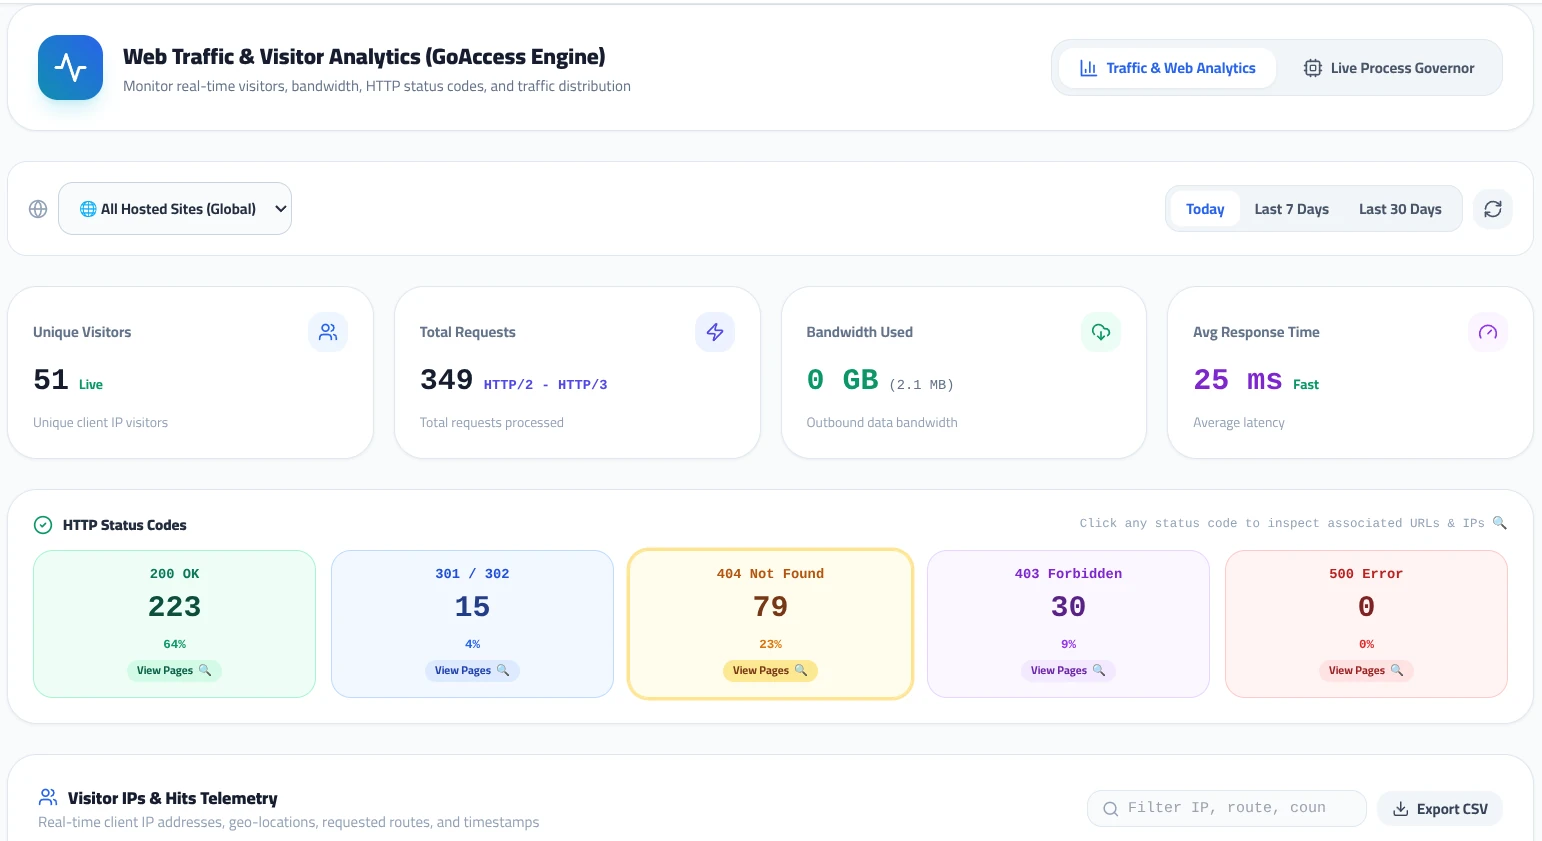The height and width of the screenshot is (841, 1542).
Task: Click the globe icon left of site selector
Action: click(38, 209)
